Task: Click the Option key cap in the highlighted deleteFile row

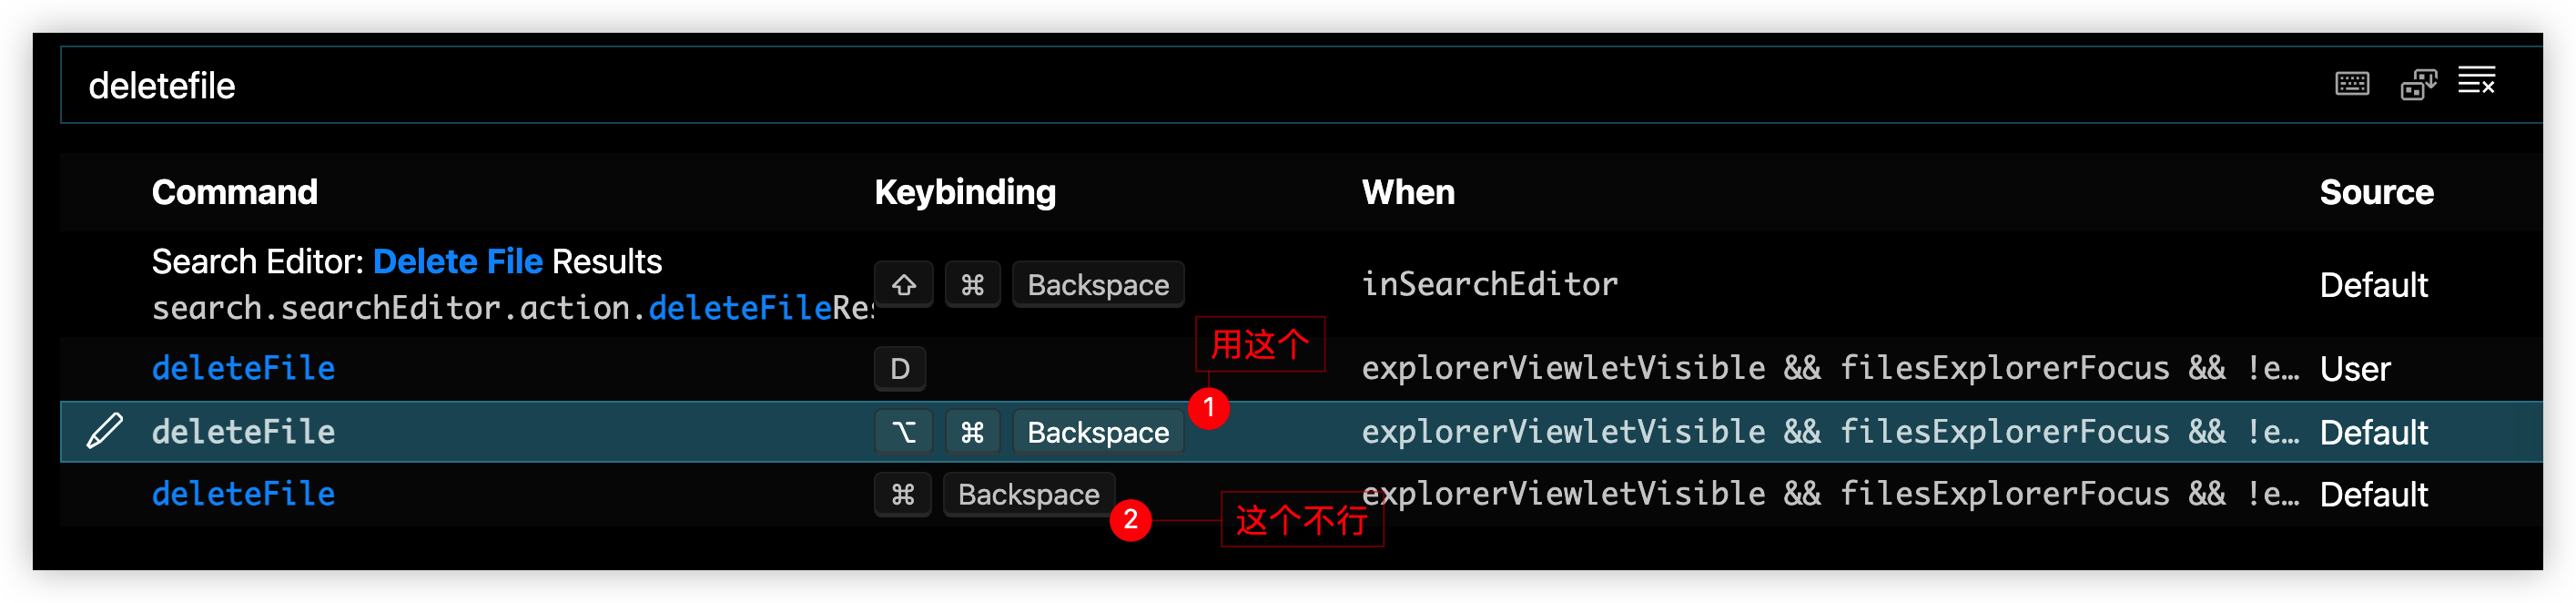Action: [903, 432]
